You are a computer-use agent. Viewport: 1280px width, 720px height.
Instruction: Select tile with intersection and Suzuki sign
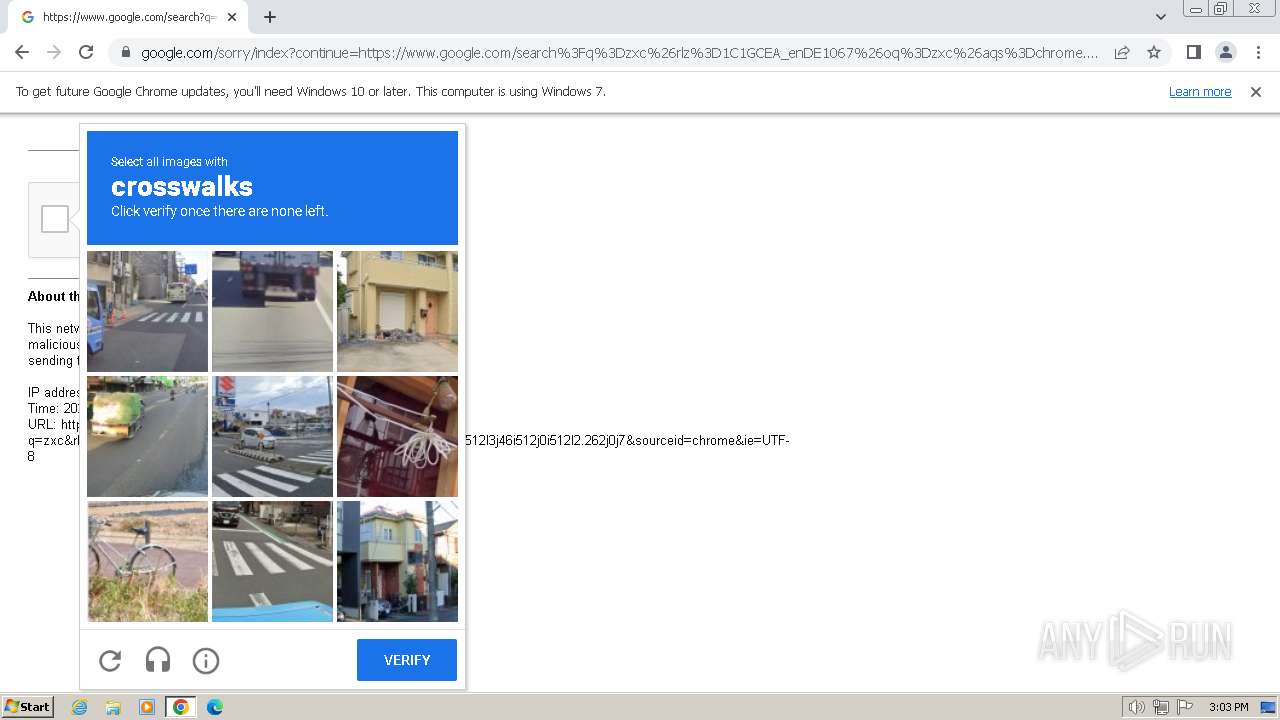(272, 436)
